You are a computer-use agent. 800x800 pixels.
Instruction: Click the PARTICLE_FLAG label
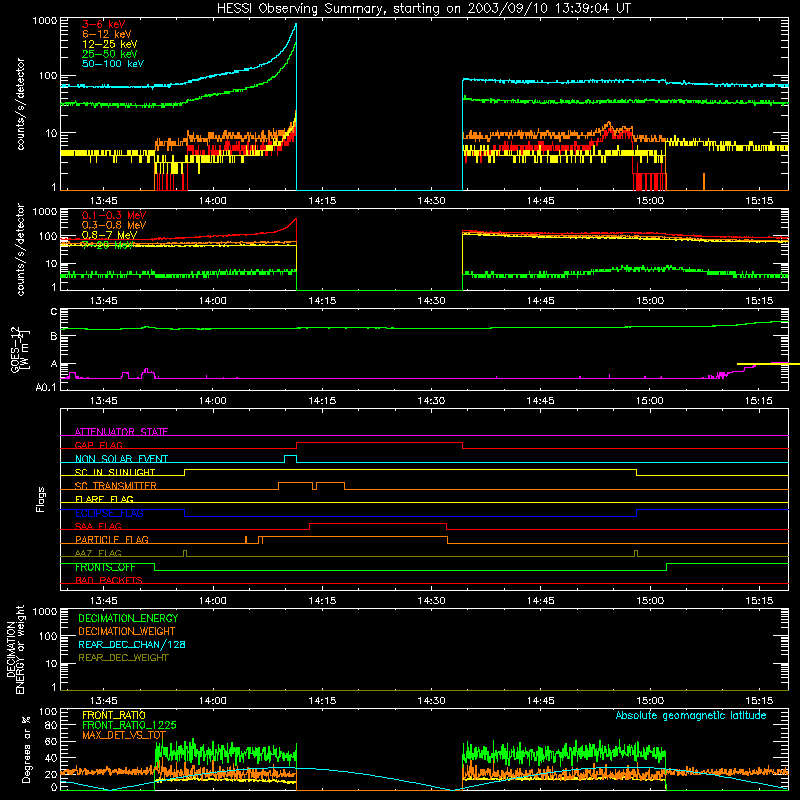112,540
